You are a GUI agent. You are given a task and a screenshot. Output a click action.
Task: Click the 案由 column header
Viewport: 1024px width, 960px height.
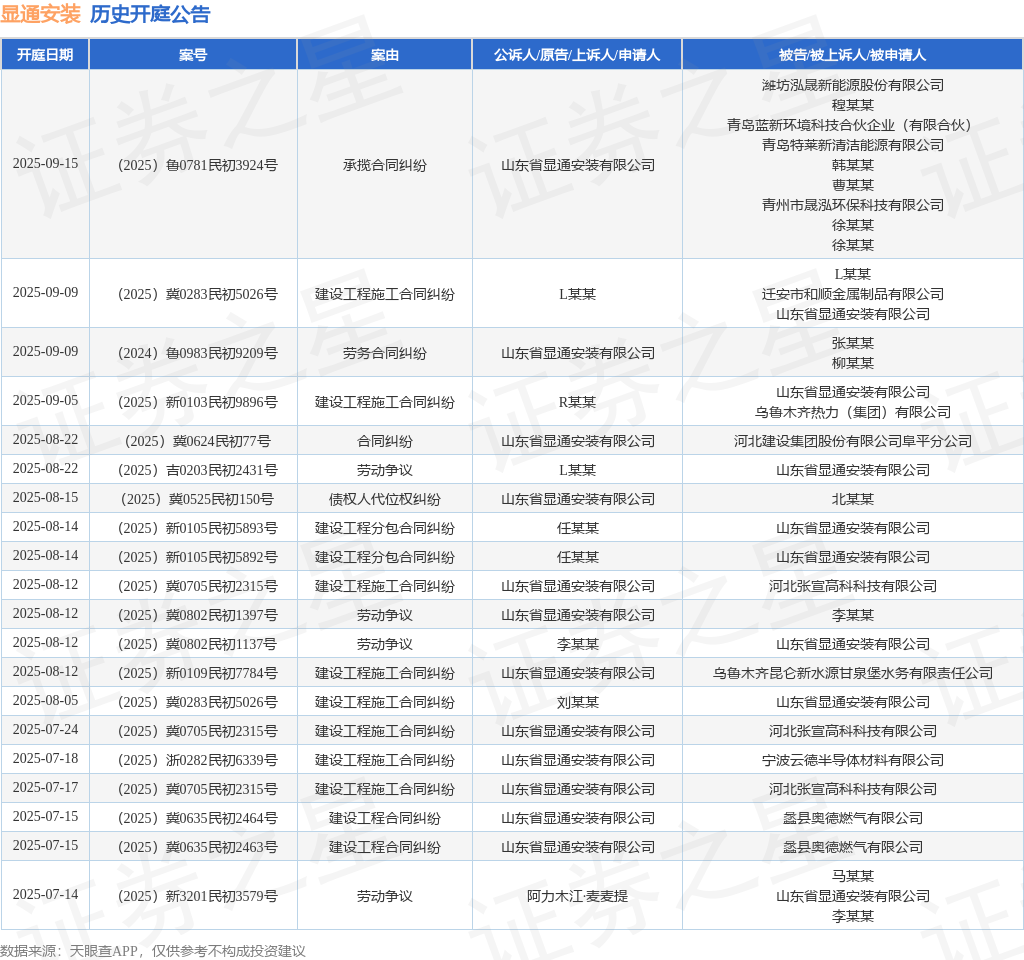click(x=385, y=55)
